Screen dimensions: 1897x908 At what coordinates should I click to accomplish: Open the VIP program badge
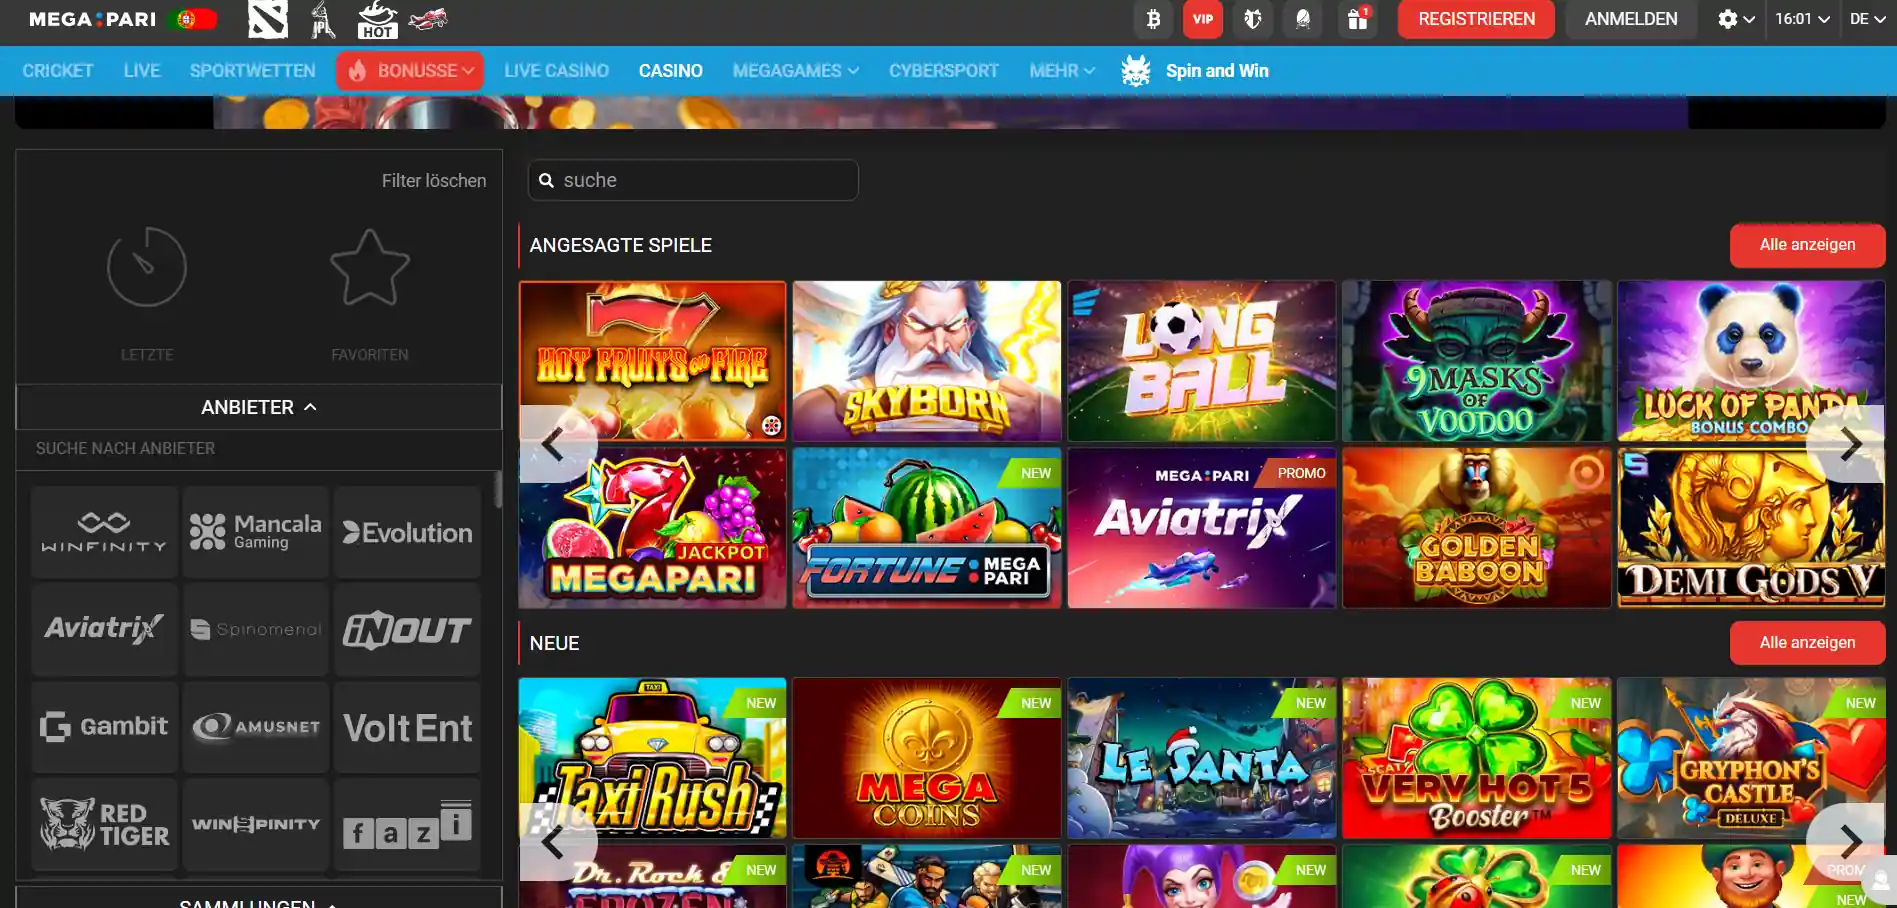pos(1202,19)
